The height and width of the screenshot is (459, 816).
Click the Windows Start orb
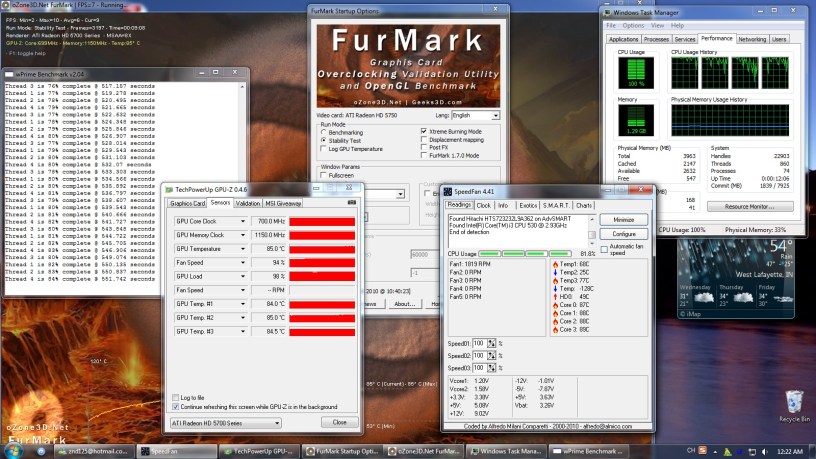[x=12, y=451]
